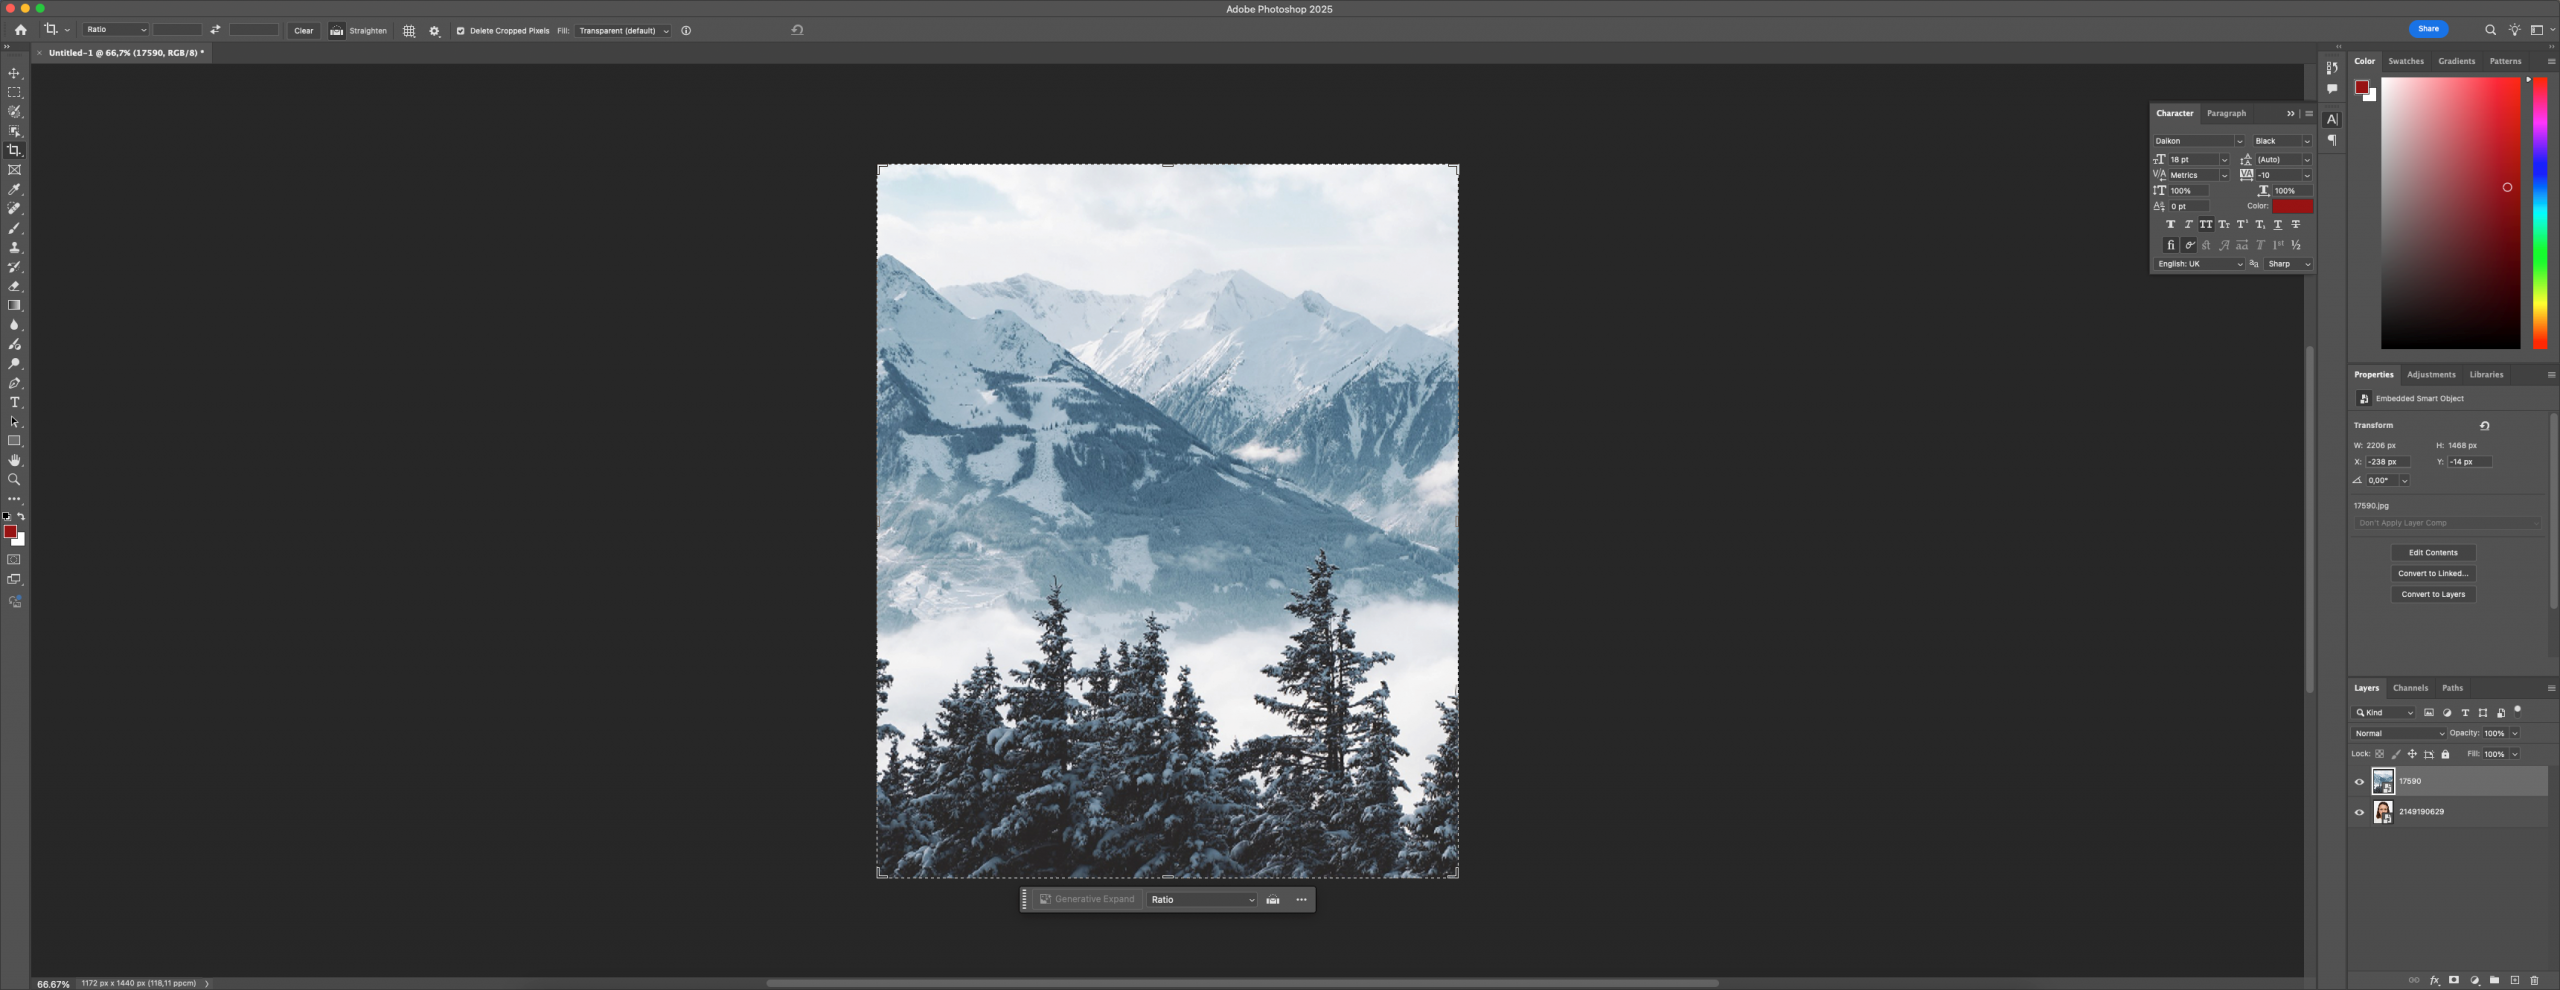Open the Black font style dropdown

click(x=2282, y=141)
